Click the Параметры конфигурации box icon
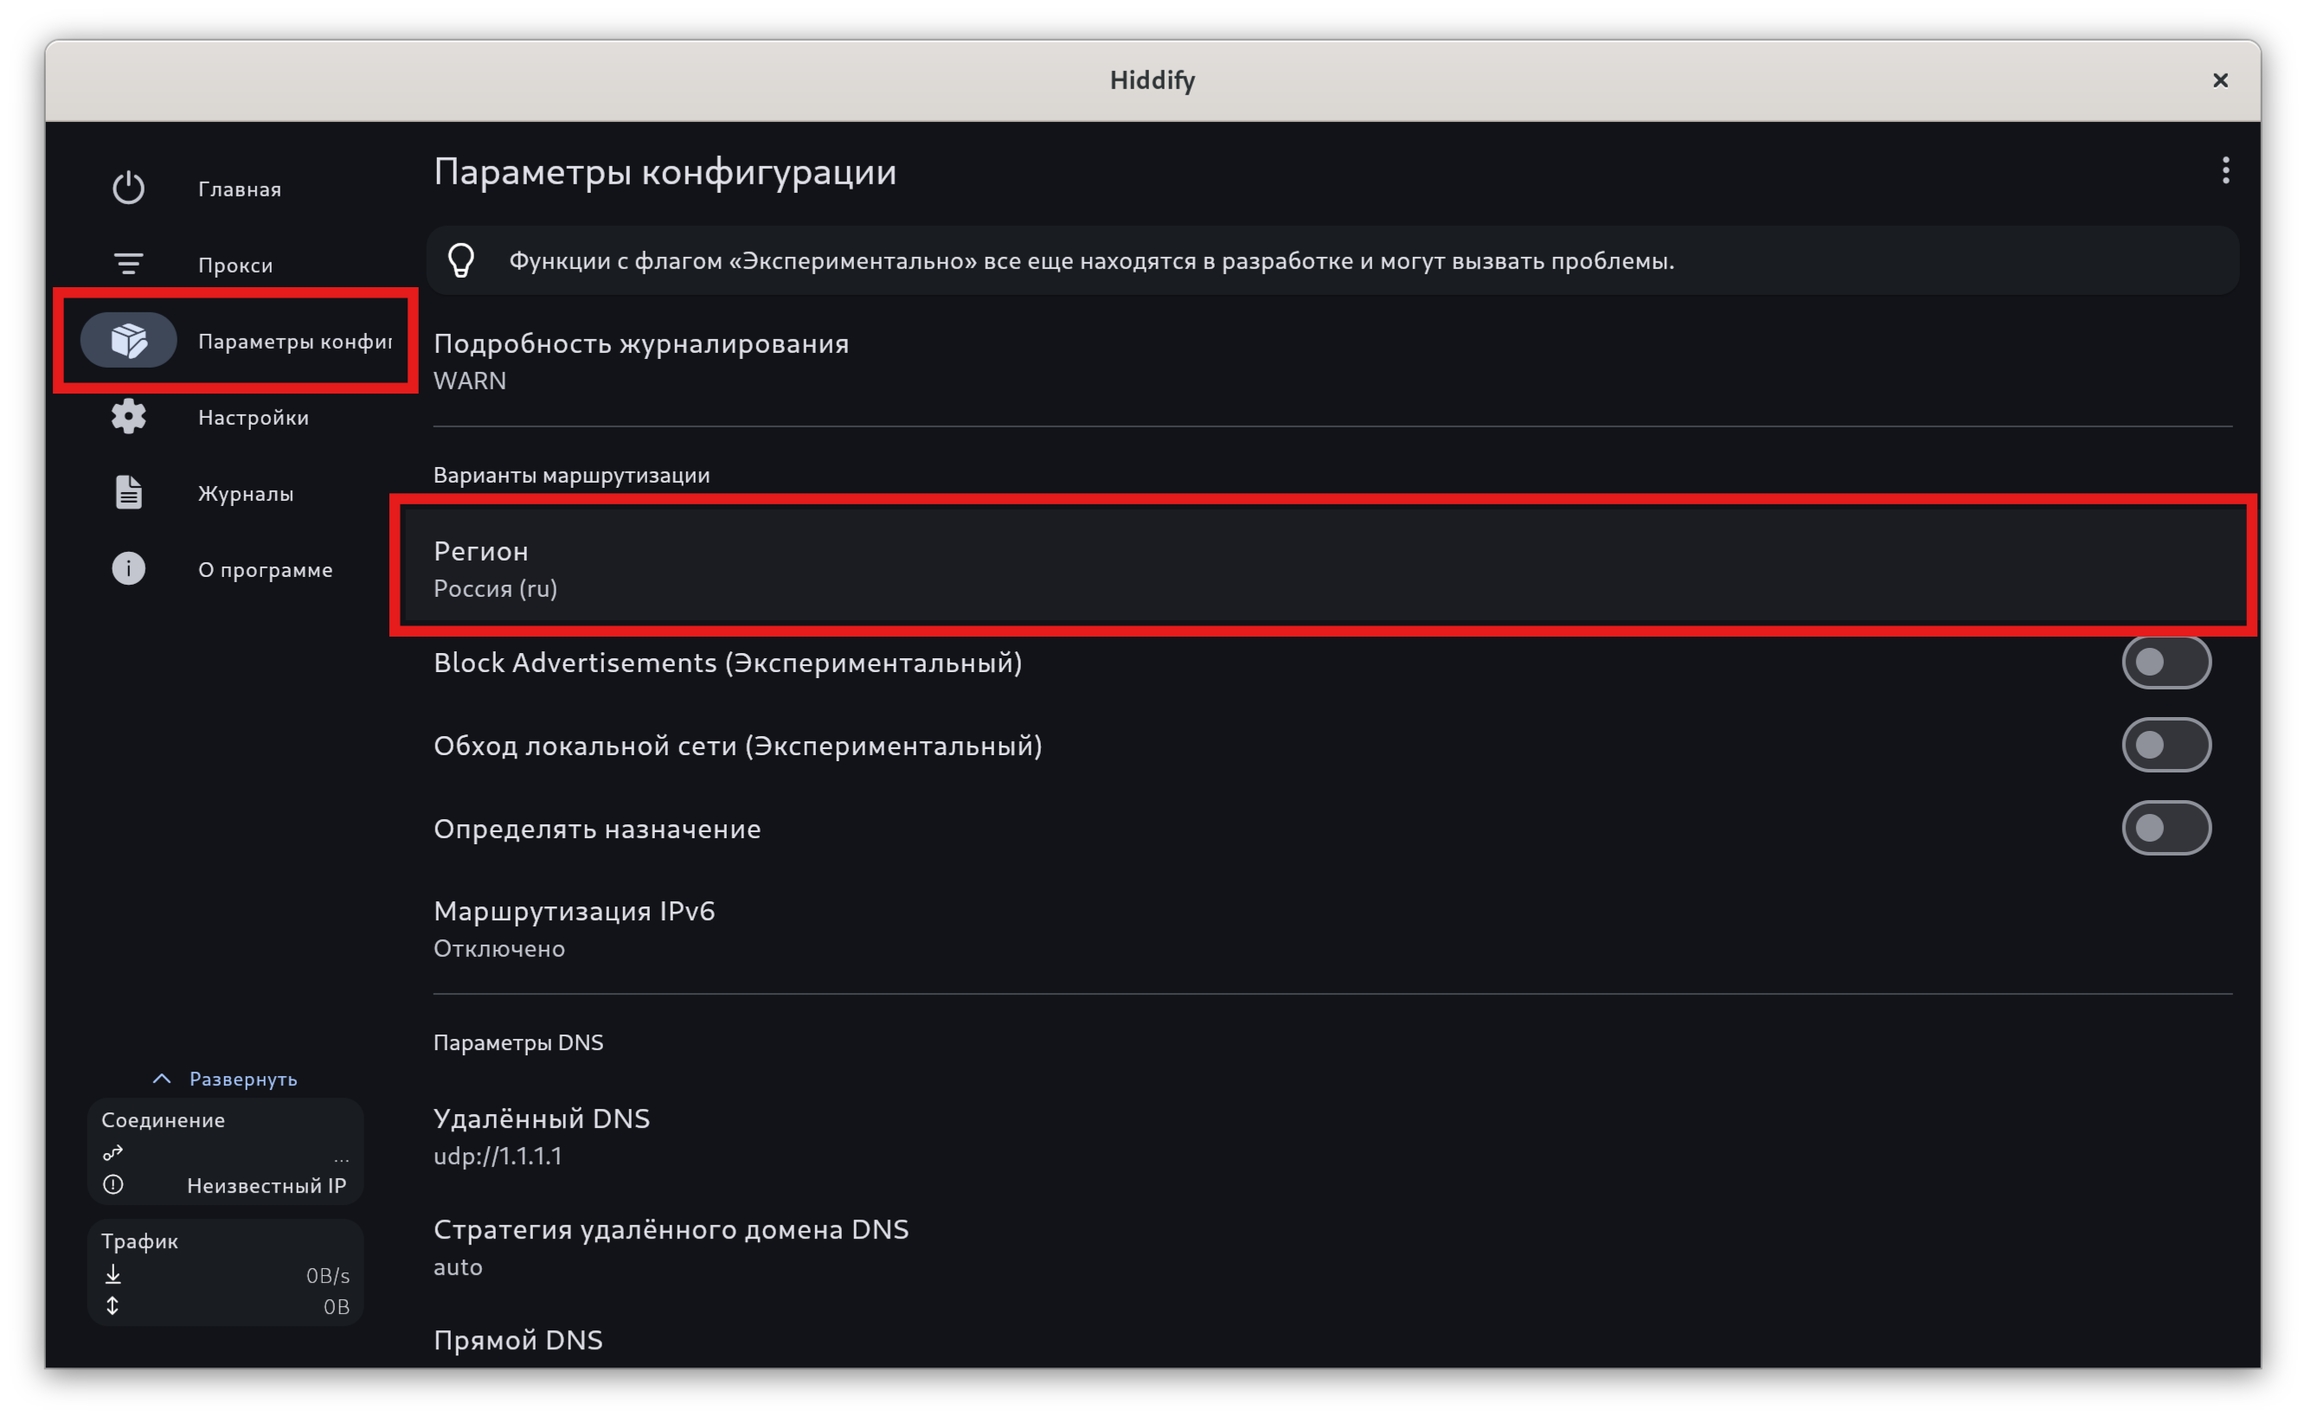 (129, 341)
